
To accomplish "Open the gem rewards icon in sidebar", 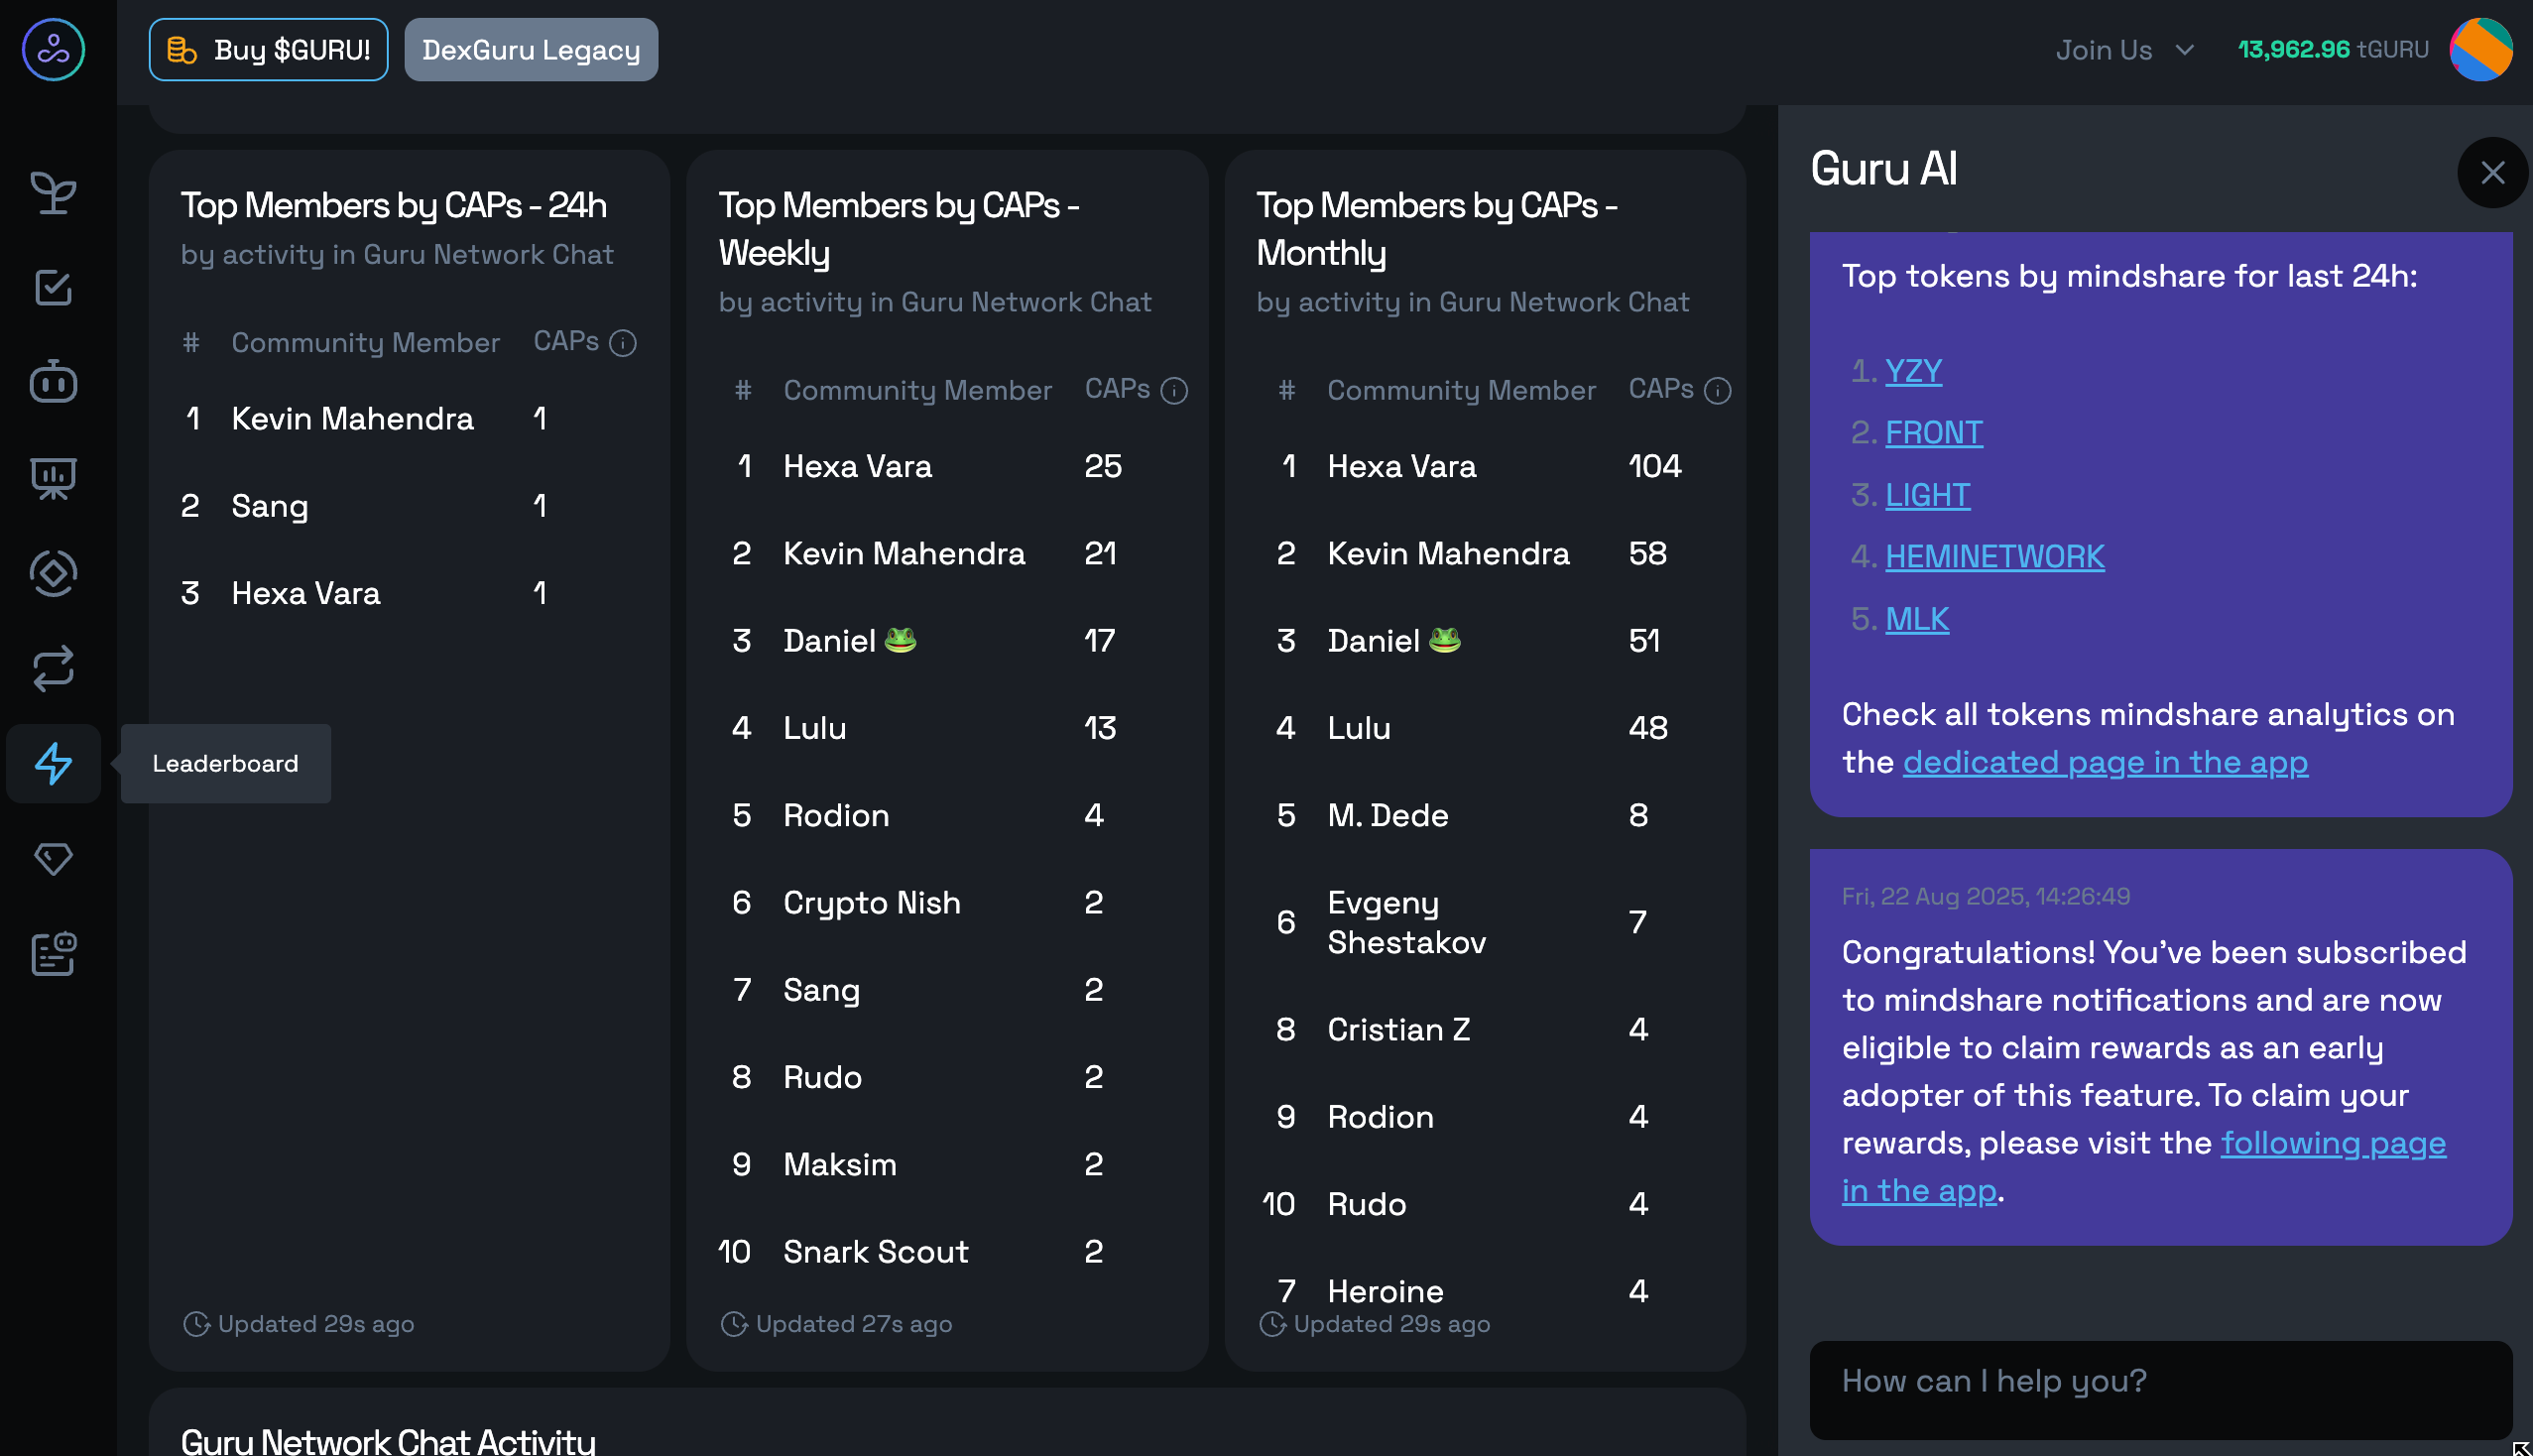I will click(52, 859).
